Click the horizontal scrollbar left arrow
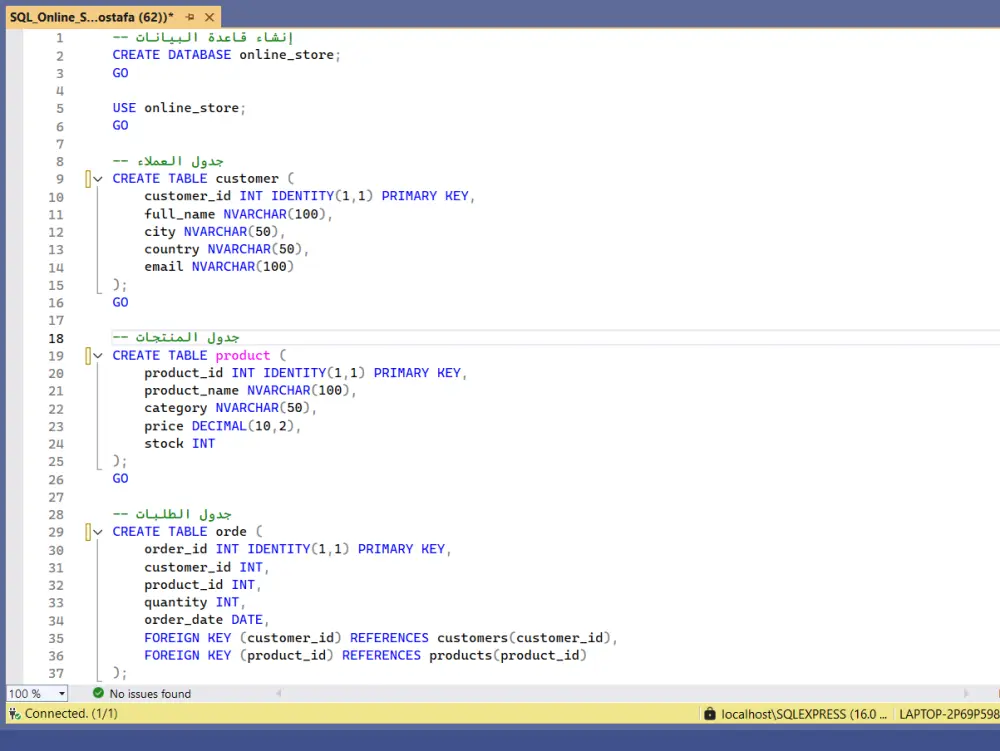1000x751 pixels. [278, 693]
